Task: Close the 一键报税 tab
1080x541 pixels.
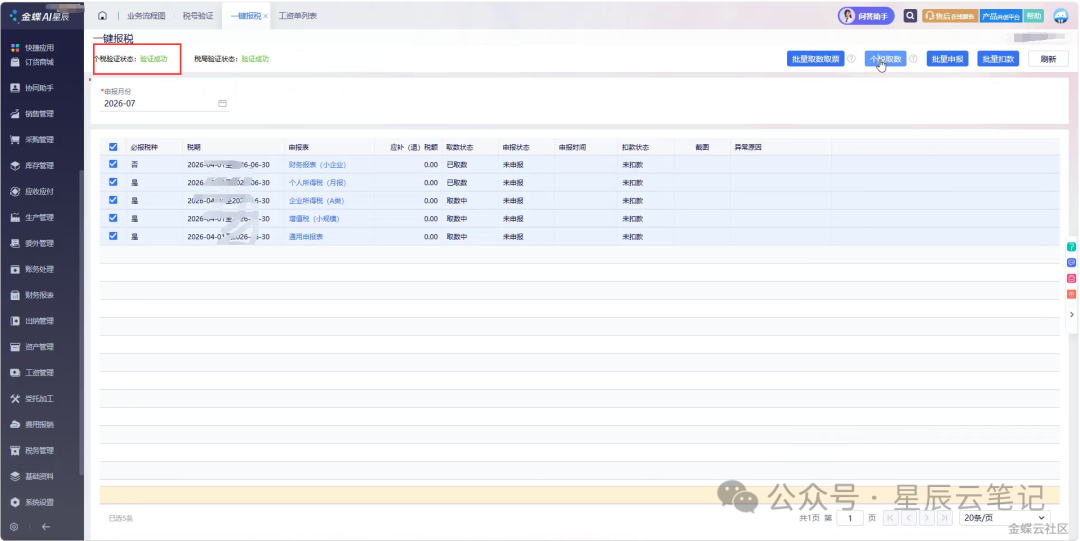Action: point(266,16)
